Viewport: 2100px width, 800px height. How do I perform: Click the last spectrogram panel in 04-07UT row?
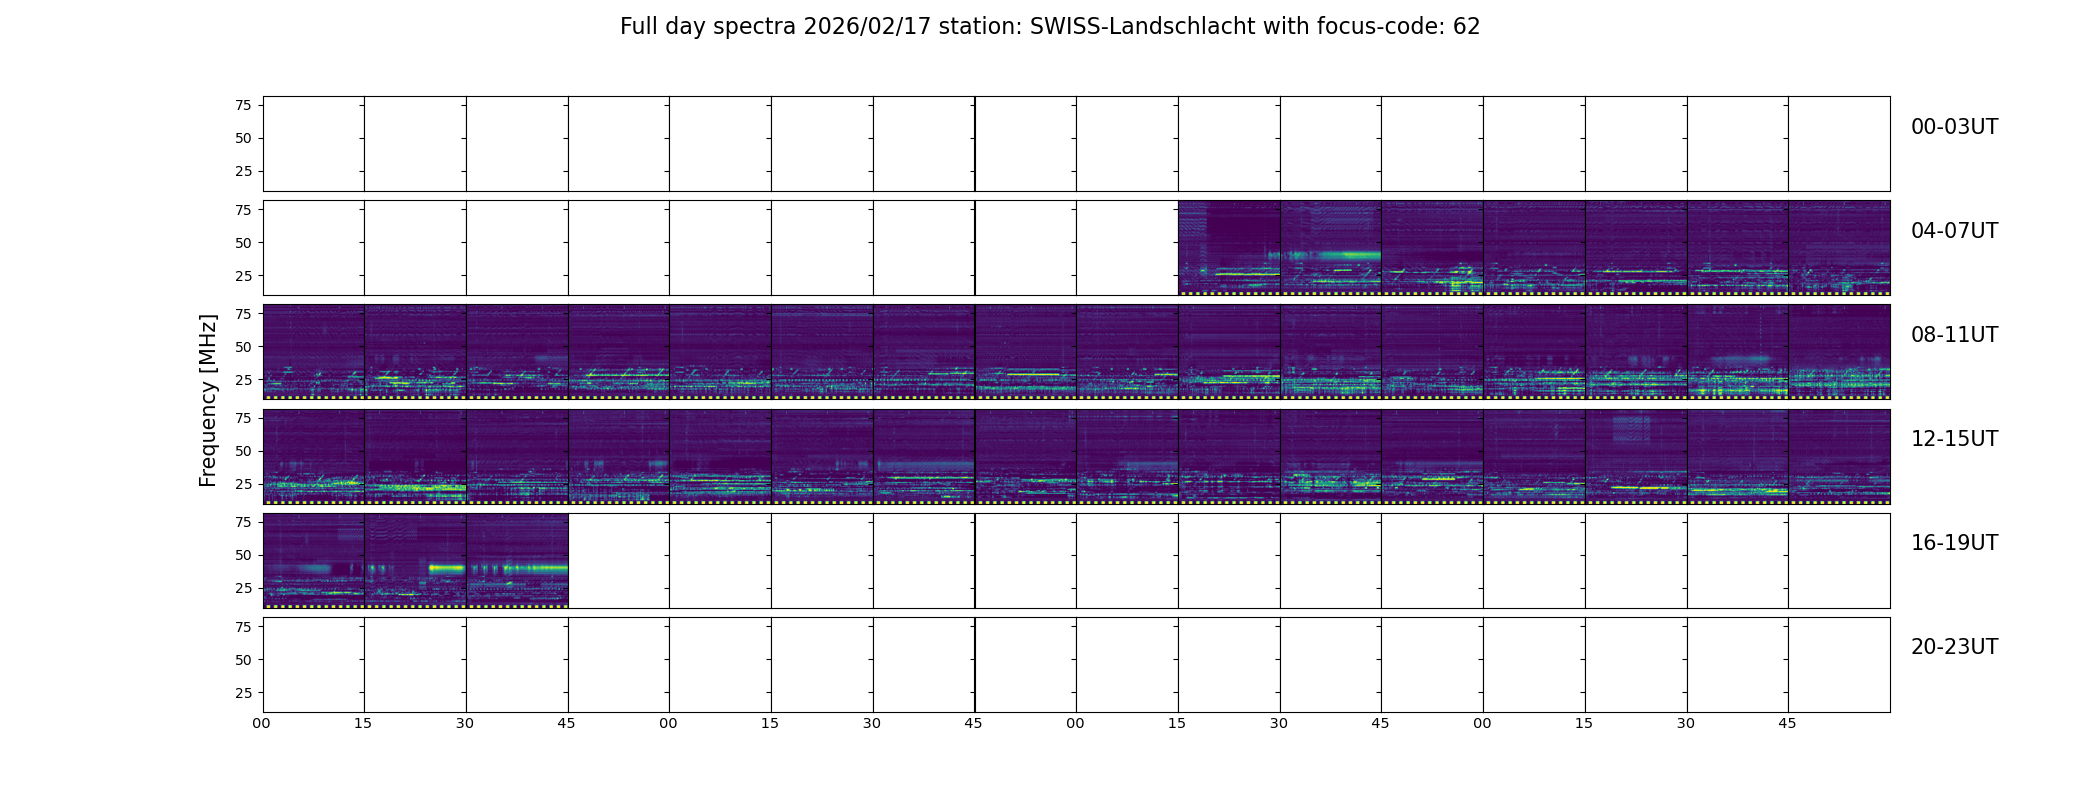pyautogui.click(x=1839, y=248)
